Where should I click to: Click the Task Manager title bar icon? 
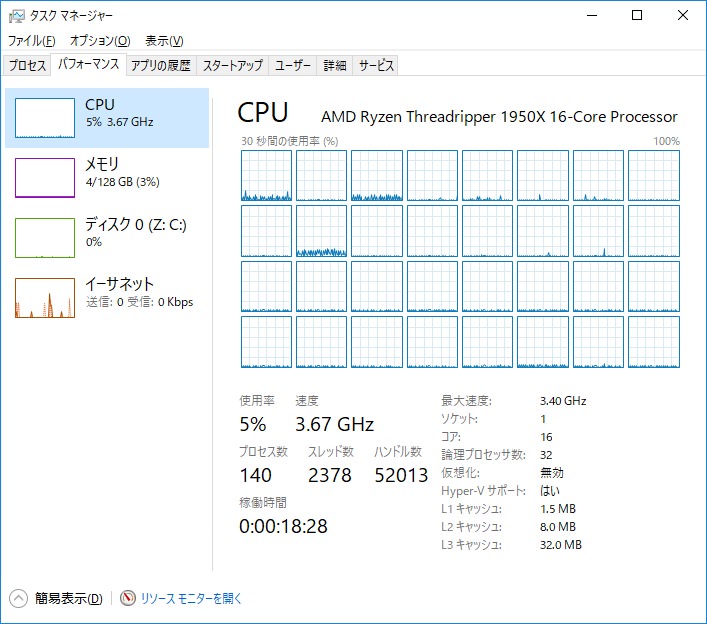[x=16, y=16]
